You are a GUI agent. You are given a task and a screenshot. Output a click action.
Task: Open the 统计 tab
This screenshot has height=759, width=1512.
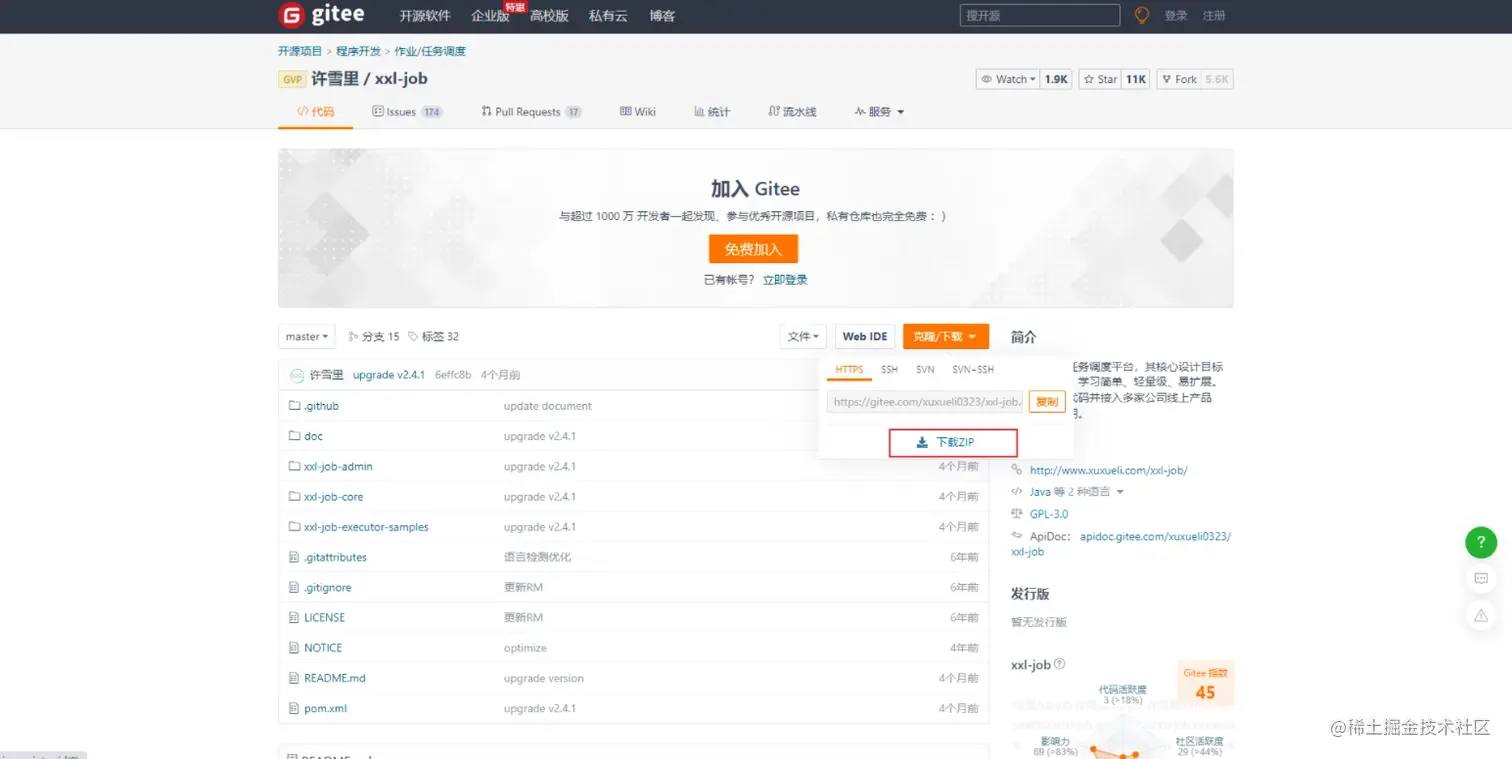712,112
